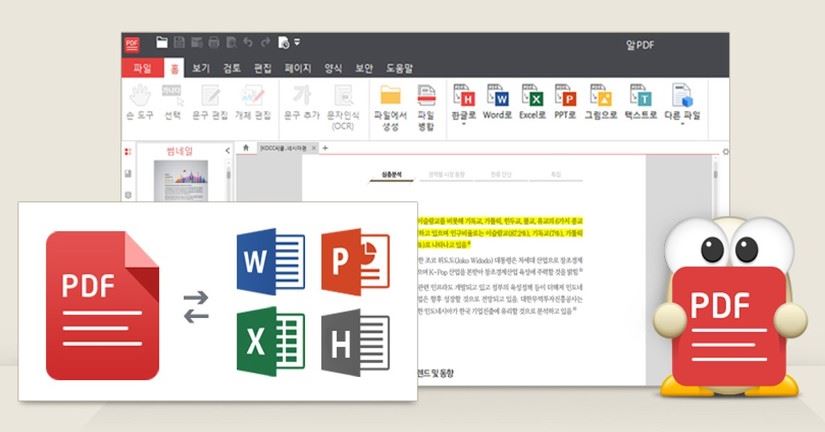Open the 파일 menu tab

tap(142, 68)
